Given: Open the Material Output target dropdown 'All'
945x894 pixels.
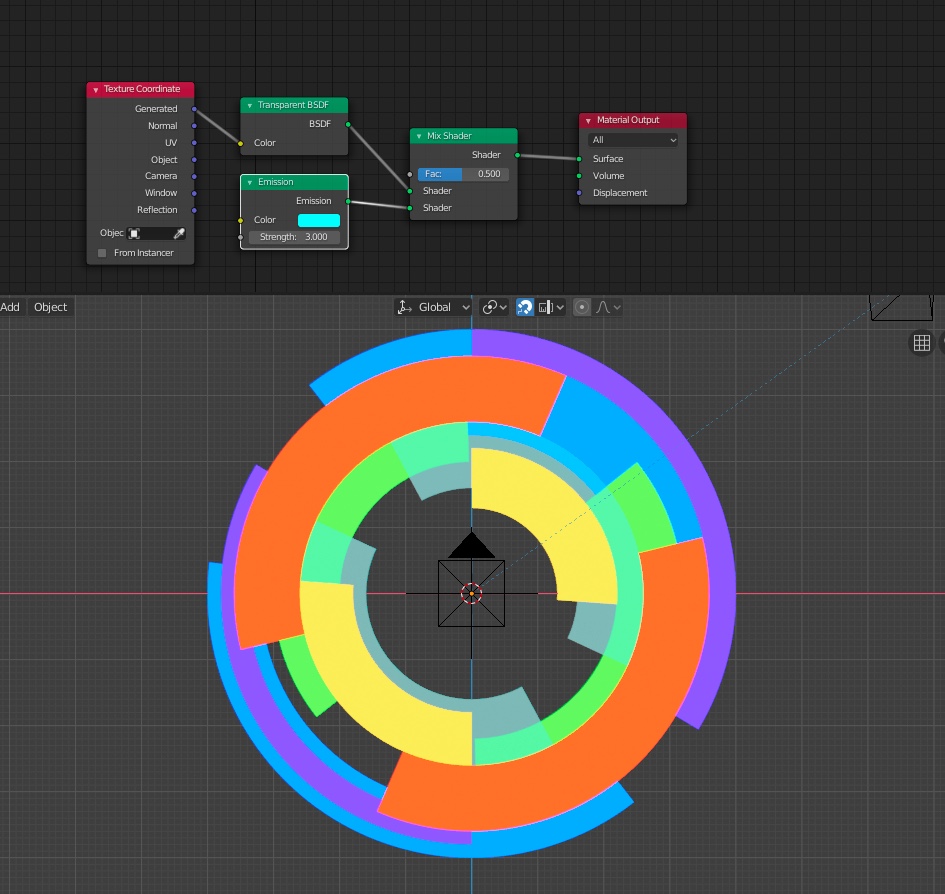Looking at the screenshot, I should (x=633, y=140).
